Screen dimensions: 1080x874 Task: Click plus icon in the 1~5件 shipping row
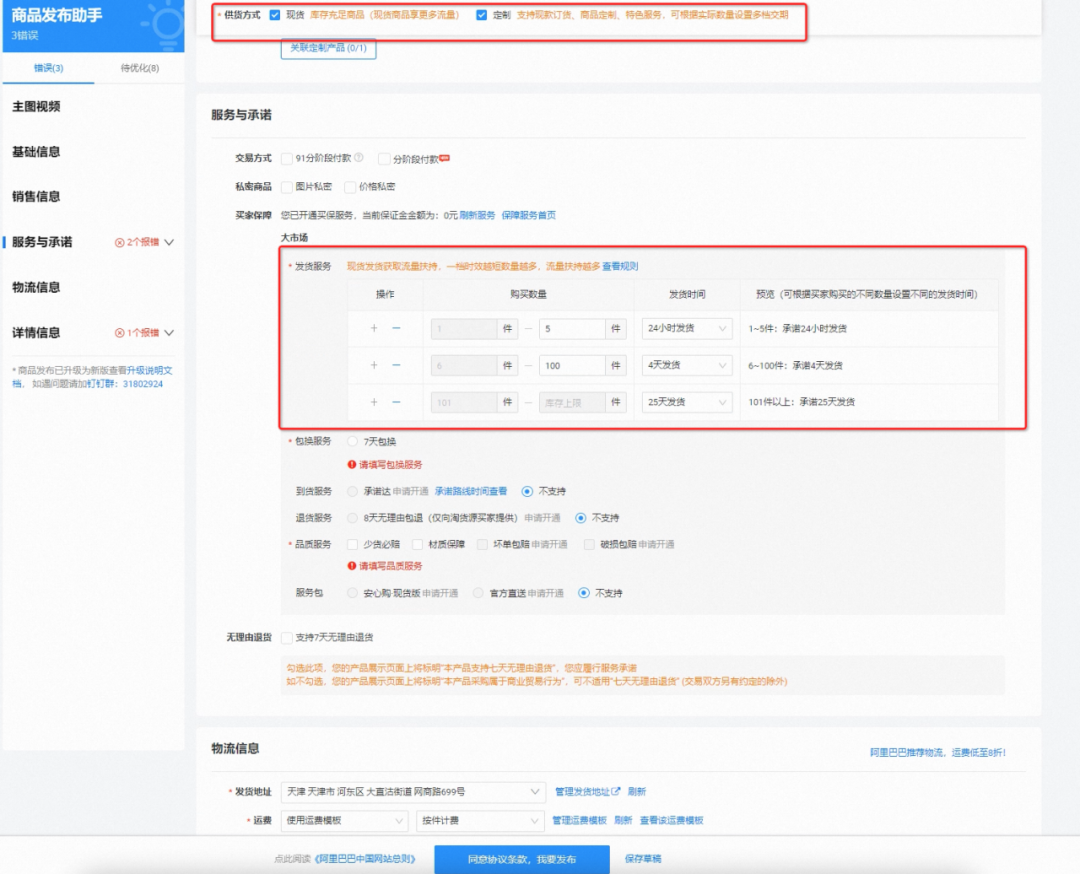pyautogui.click(x=374, y=328)
